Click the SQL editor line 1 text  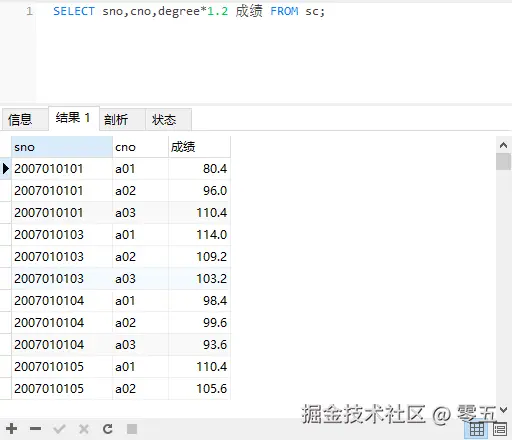click(x=189, y=11)
